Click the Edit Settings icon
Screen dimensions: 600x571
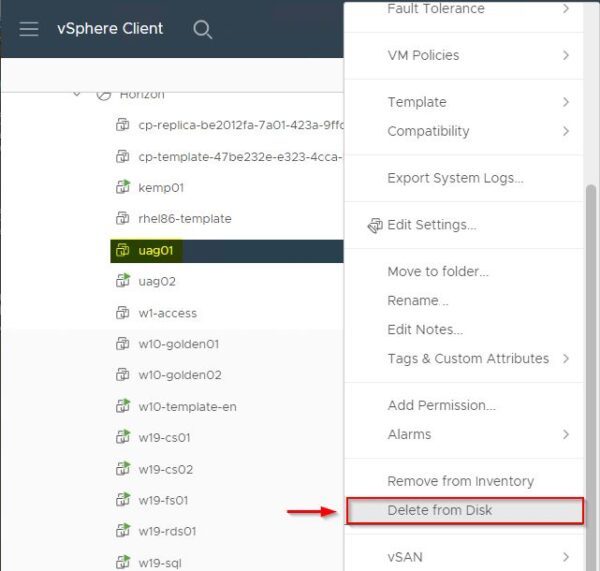coord(375,225)
